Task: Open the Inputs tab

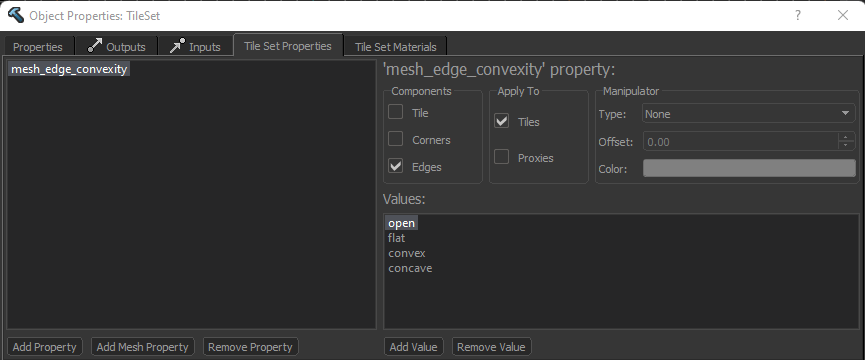Action: (195, 47)
